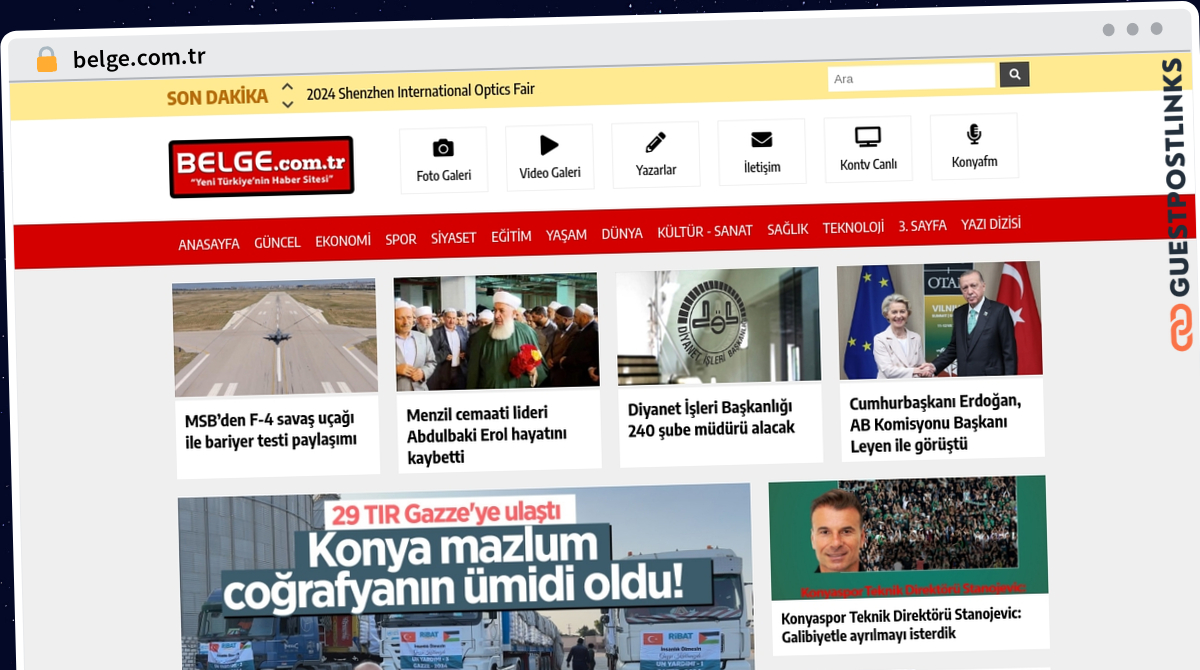Open Erdoğan and Leyen meeting photo
This screenshot has height=670, width=1200.
(x=940, y=321)
